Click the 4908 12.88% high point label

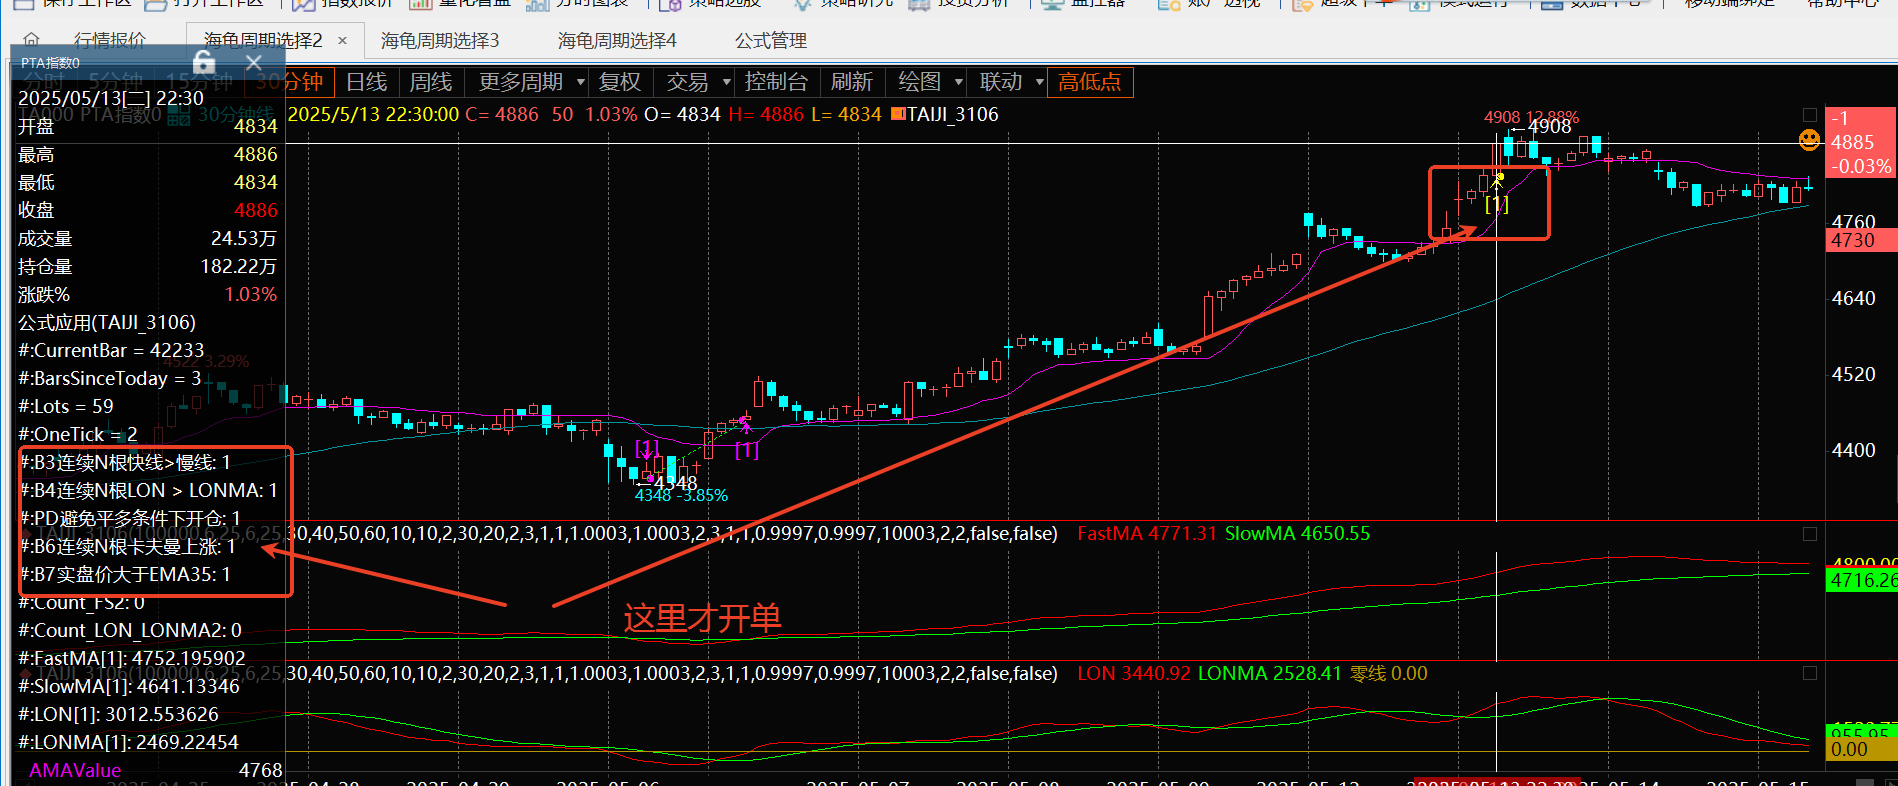1531,117
